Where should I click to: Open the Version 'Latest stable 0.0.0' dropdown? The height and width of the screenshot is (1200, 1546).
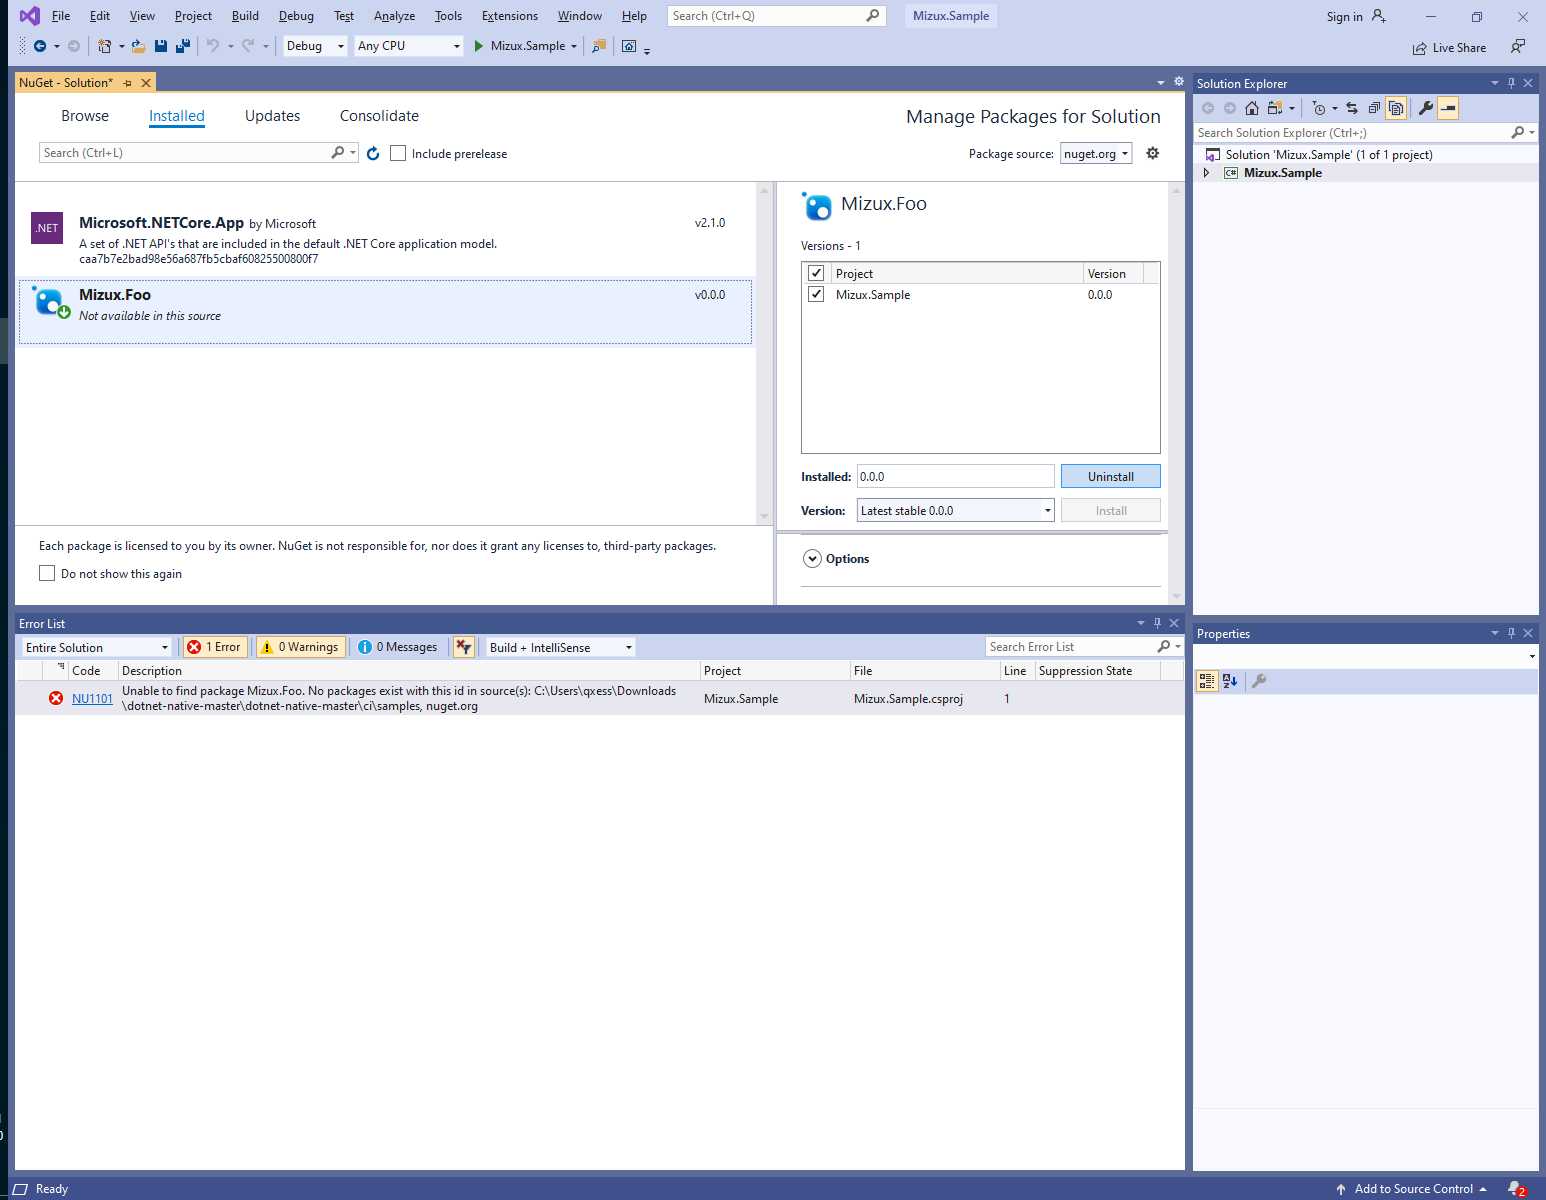click(x=956, y=510)
